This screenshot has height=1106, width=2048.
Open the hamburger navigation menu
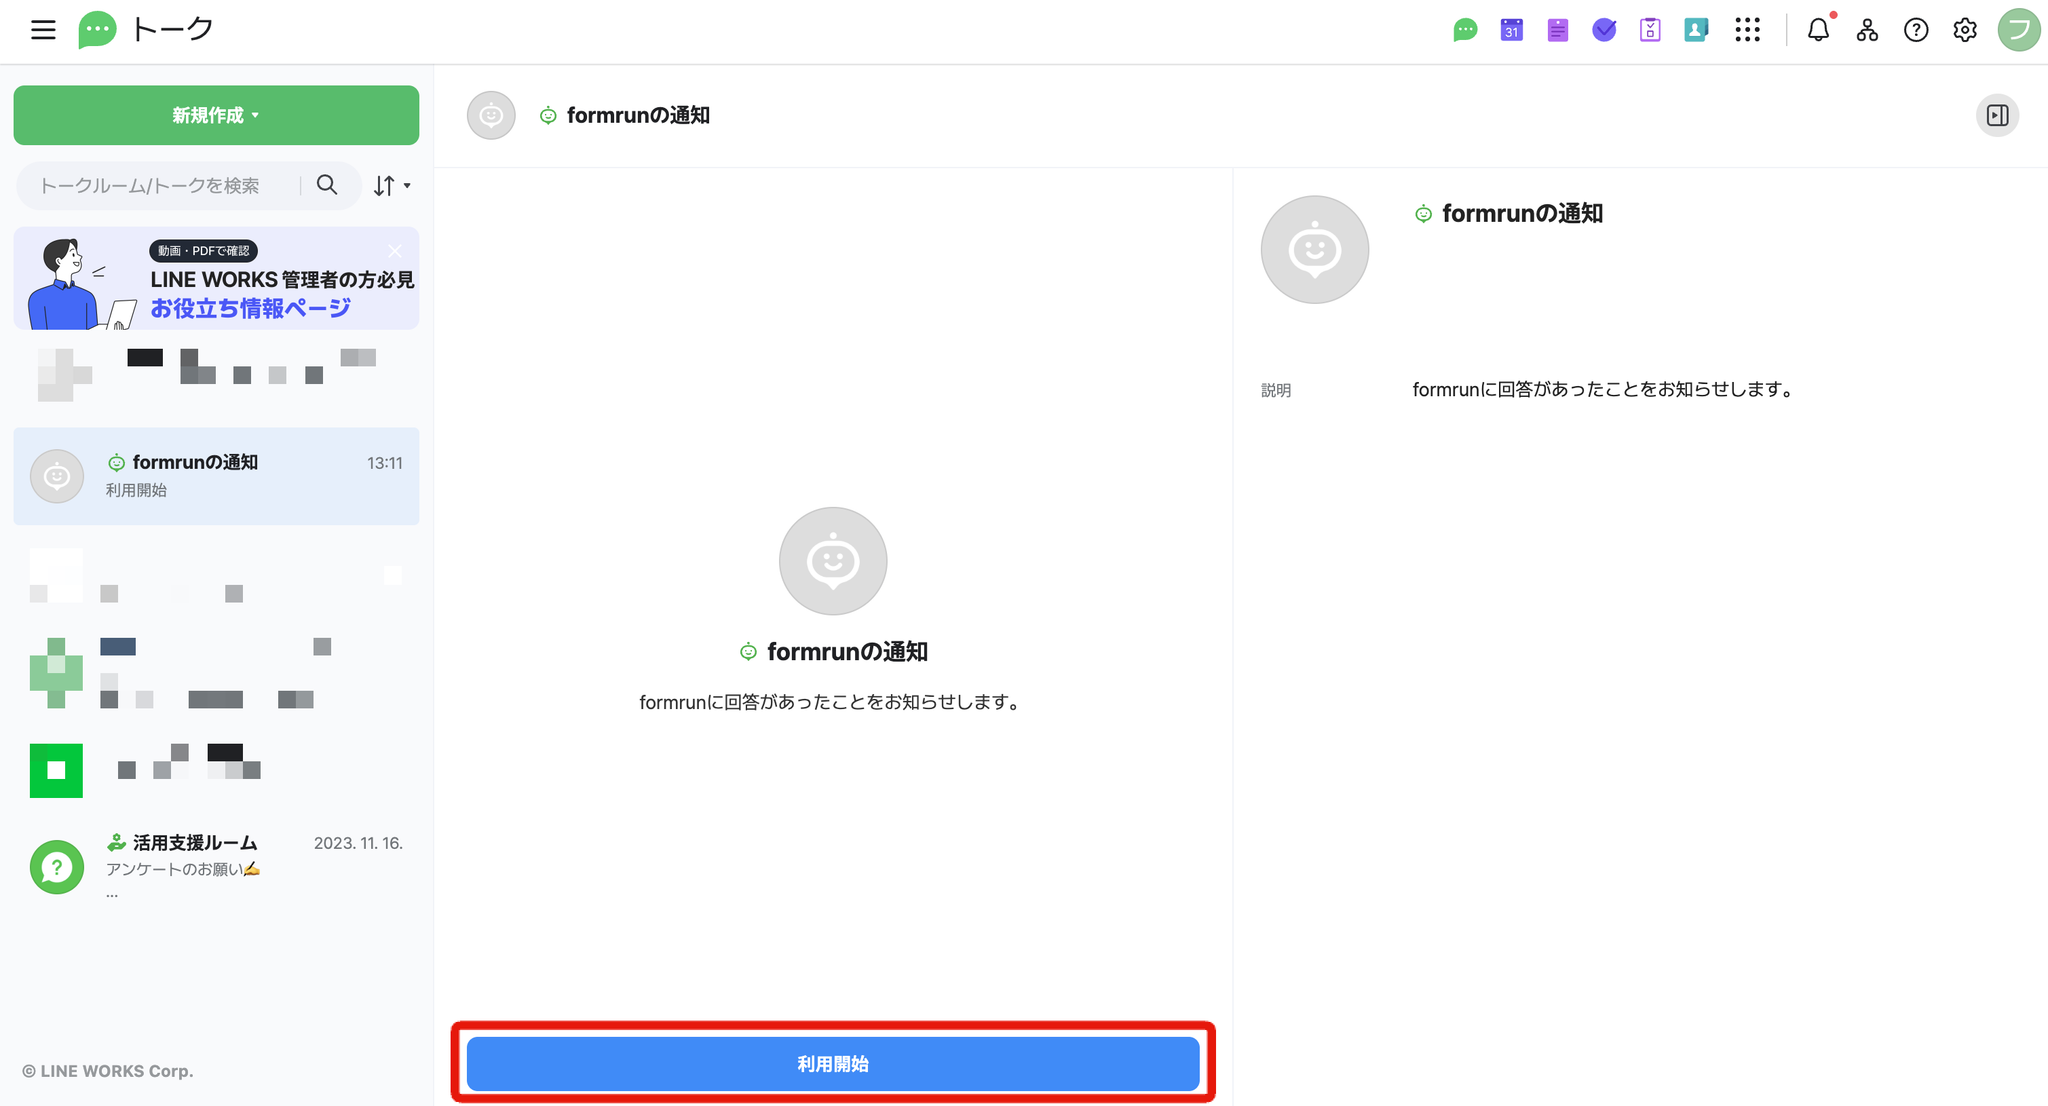coord(43,30)
